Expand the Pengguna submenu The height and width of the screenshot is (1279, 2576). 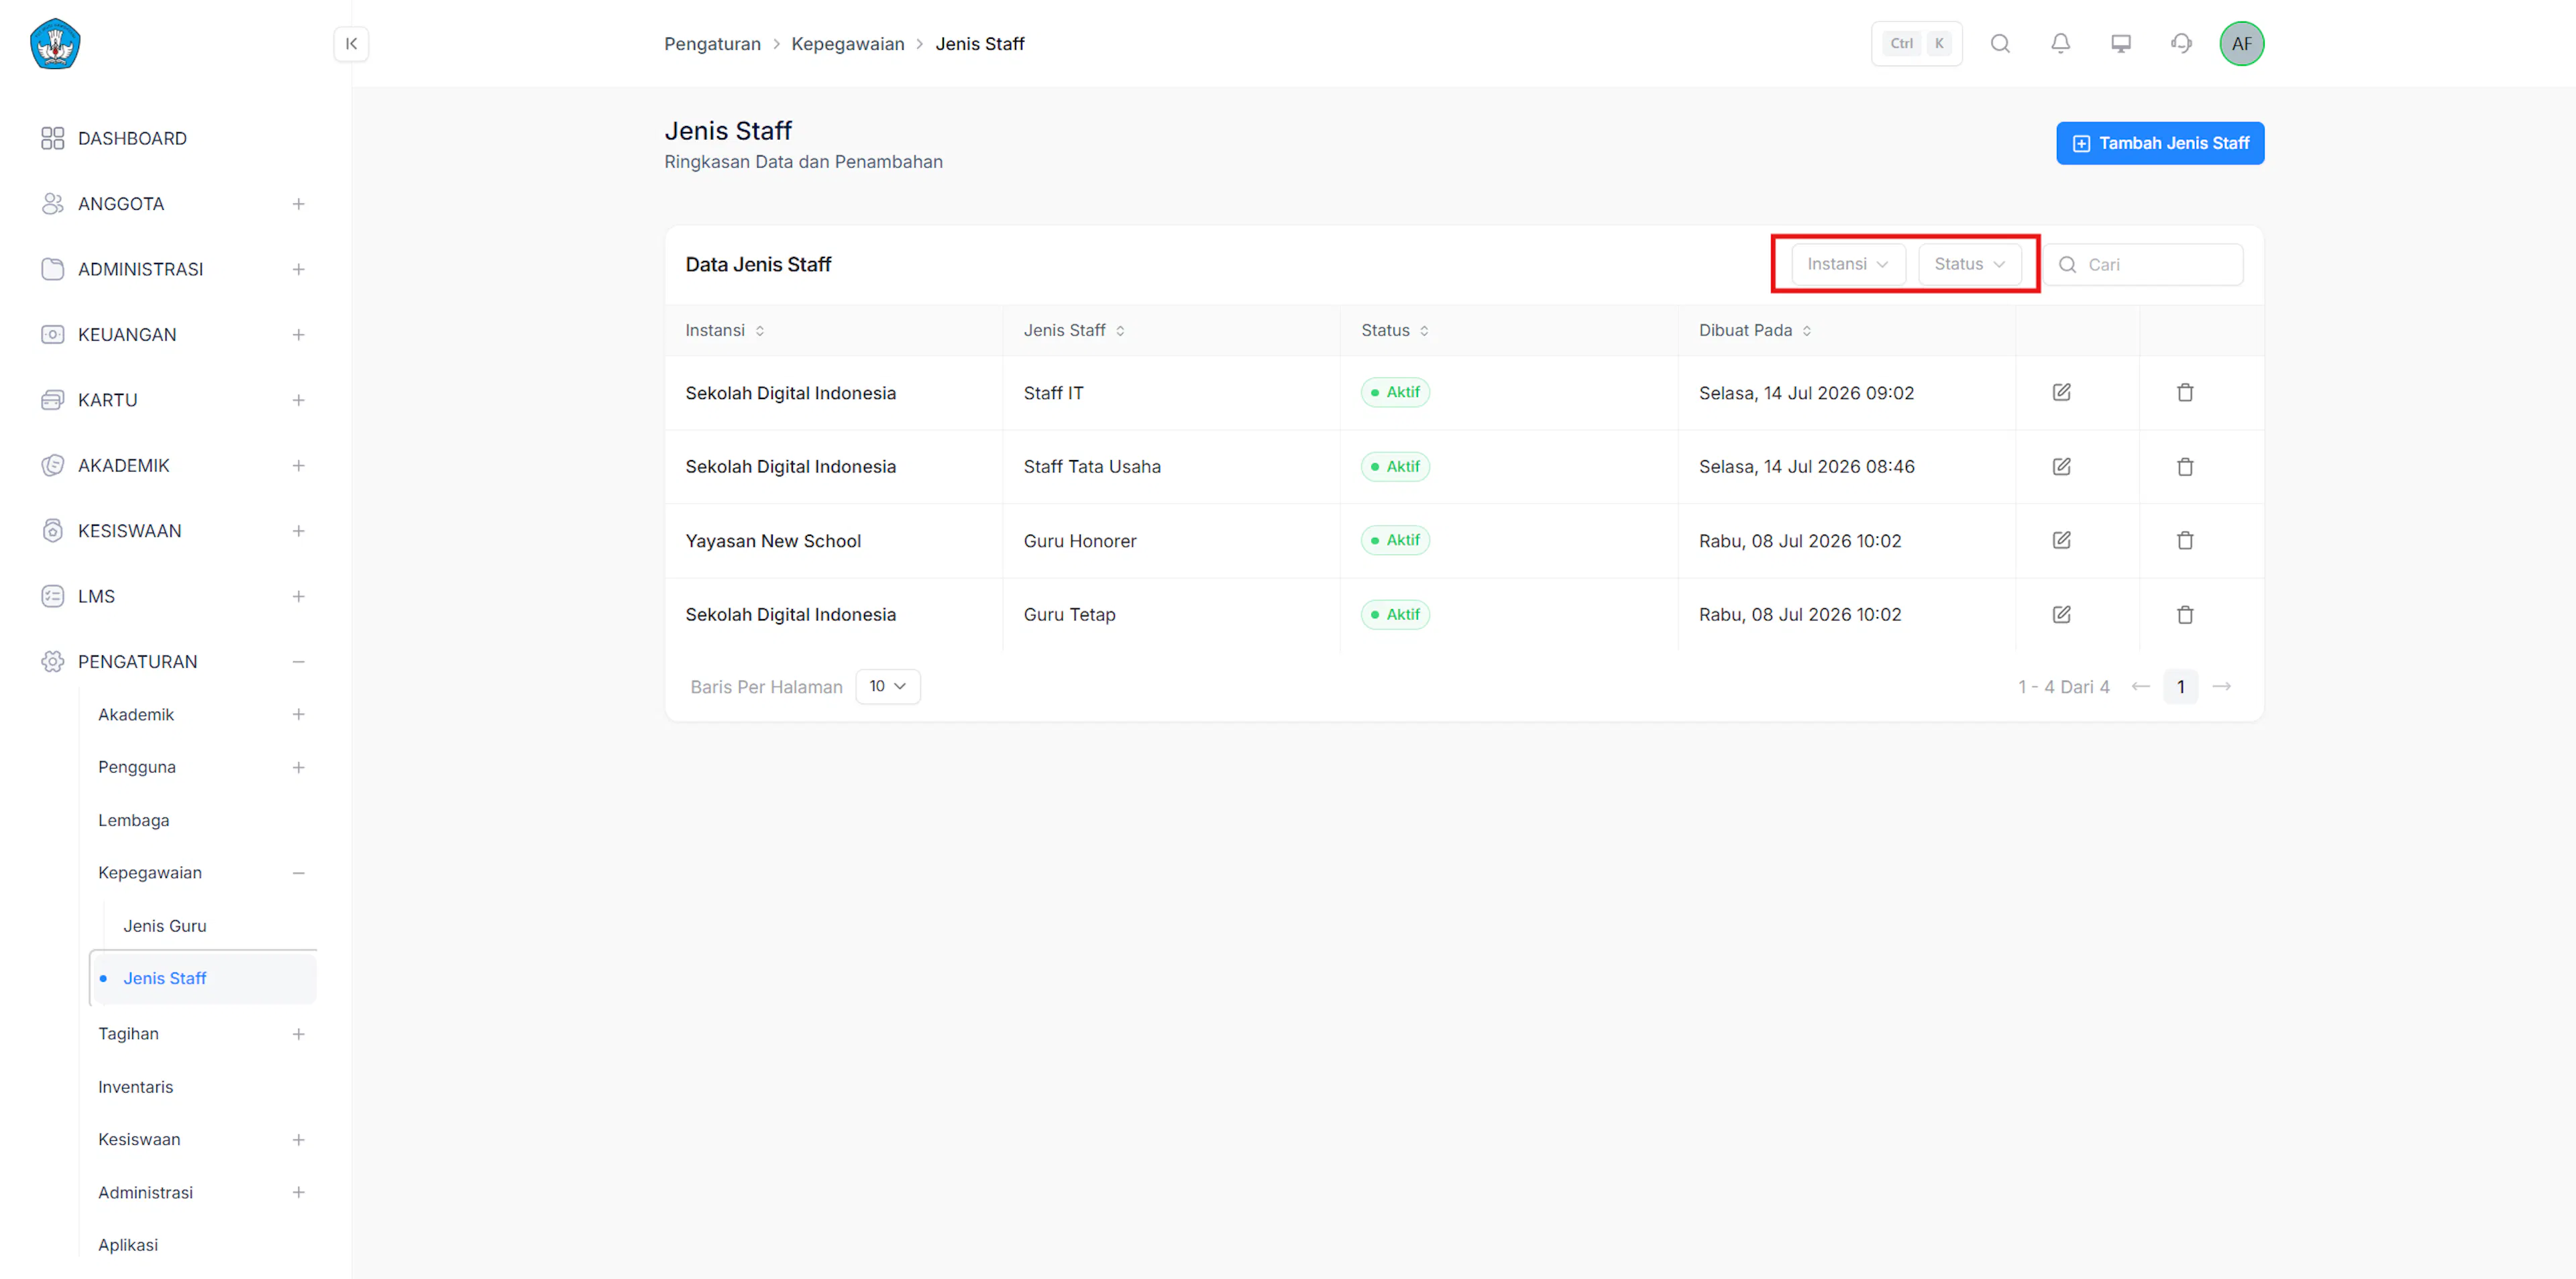point(298,767)
